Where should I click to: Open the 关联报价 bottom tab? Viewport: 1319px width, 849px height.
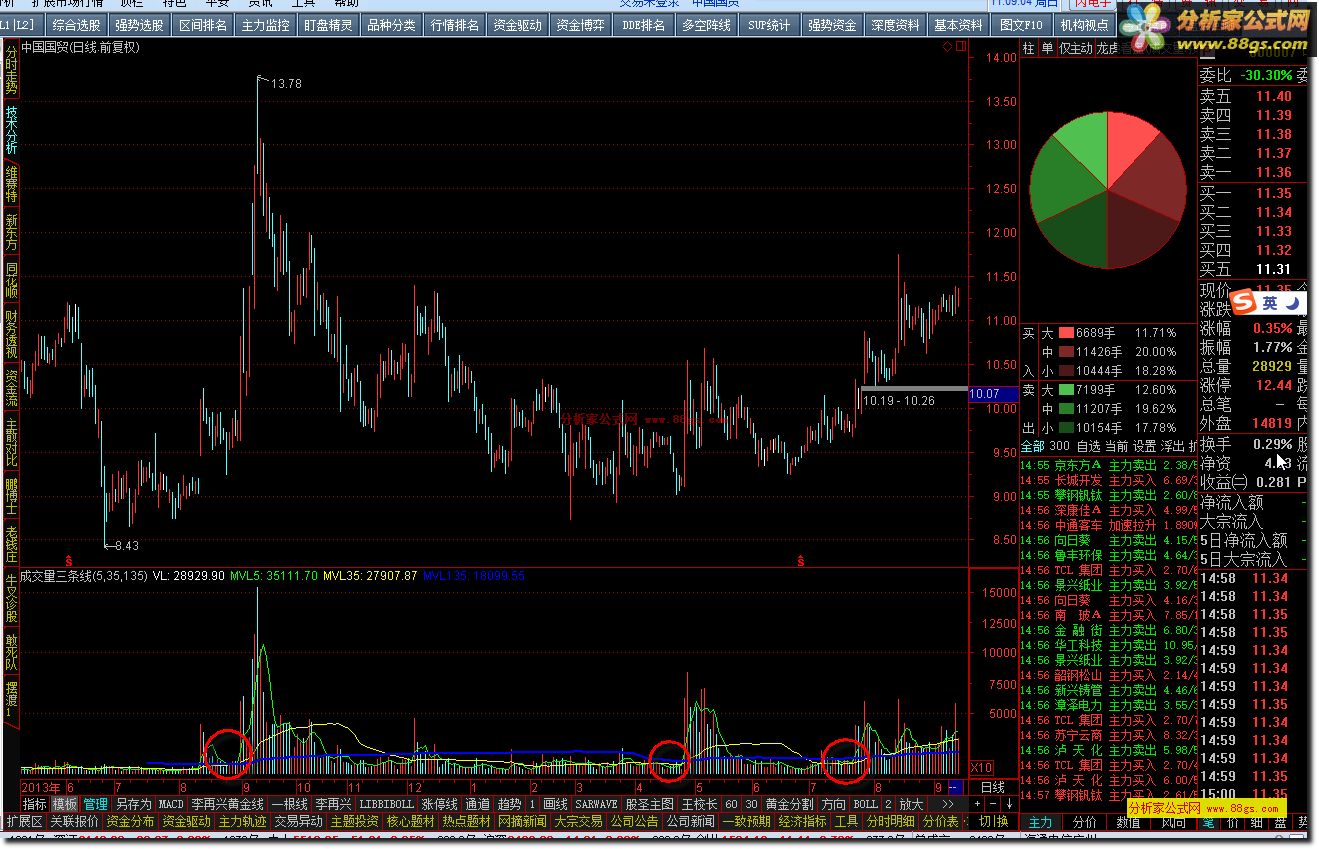coord(74,822)
